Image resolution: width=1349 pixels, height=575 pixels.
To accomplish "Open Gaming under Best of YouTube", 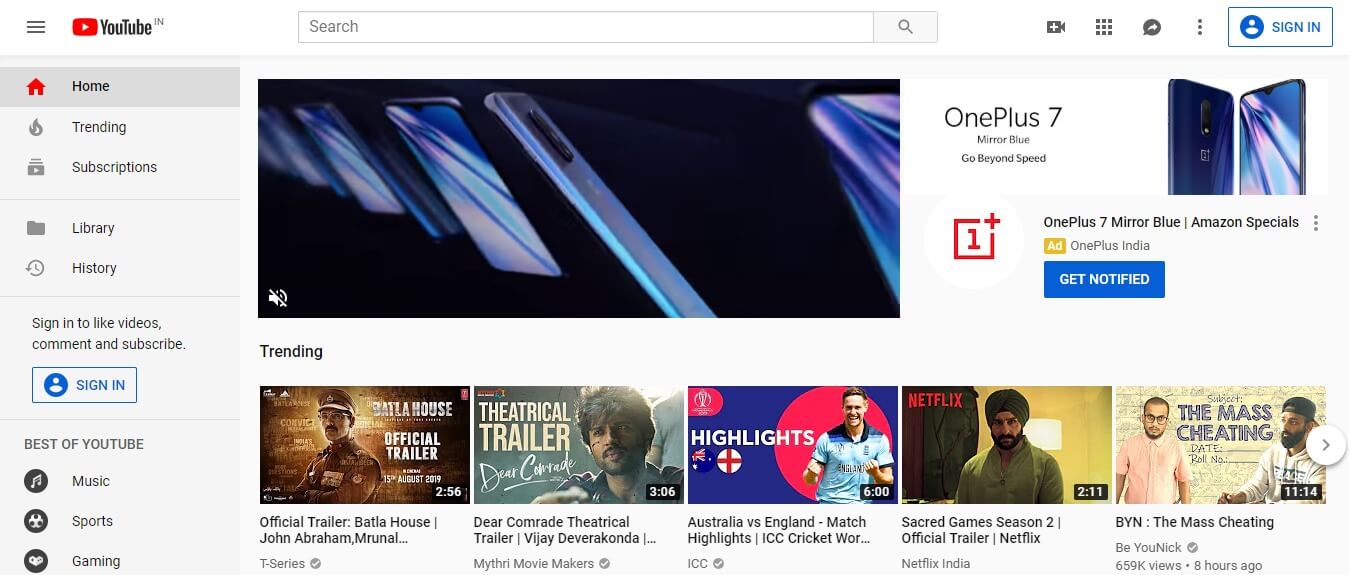I will pyautogui.click(x=120, y=561).
